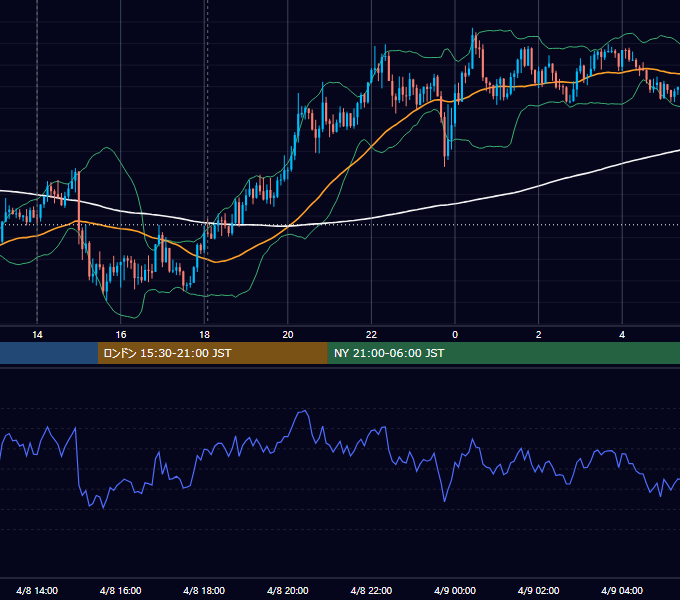Click the '4/8 14:00' date label
680x600 pixels.
pyautogui.click(x=37, y=590)
